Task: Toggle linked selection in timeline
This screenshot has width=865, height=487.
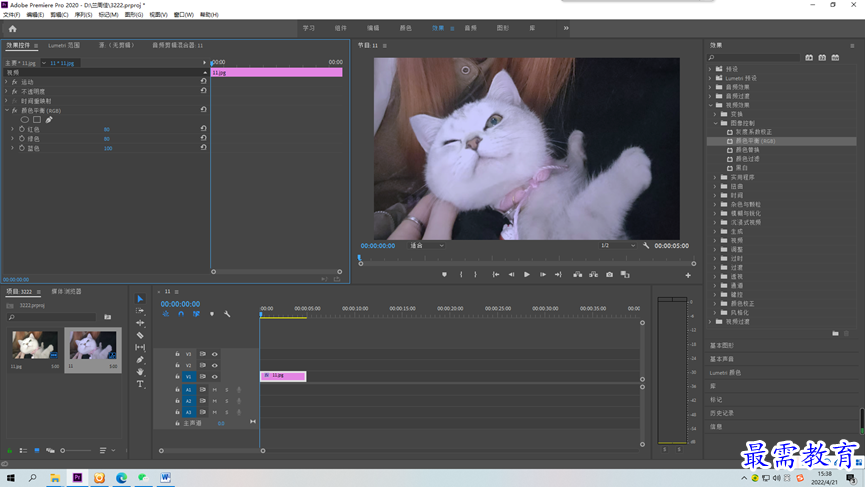Action: click(196, 314)
